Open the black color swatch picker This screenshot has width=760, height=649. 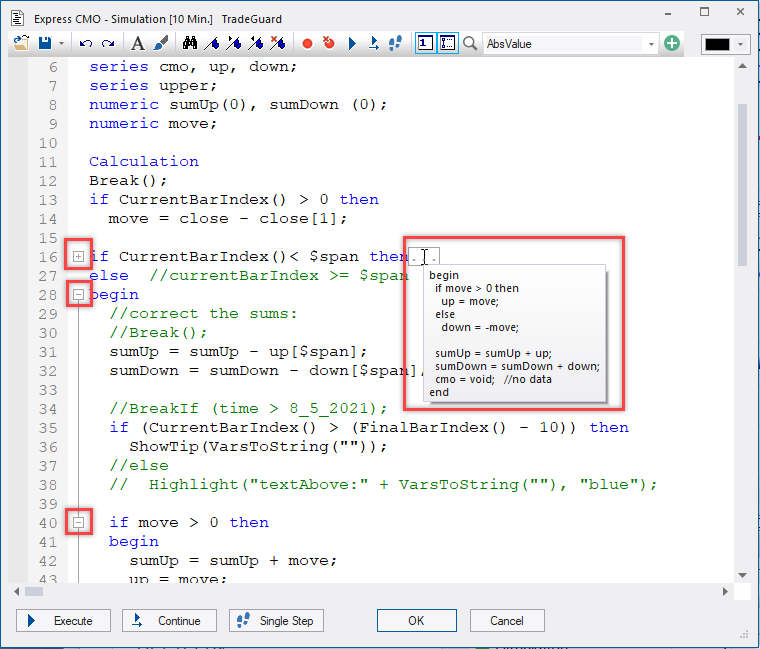coord(725,44)
